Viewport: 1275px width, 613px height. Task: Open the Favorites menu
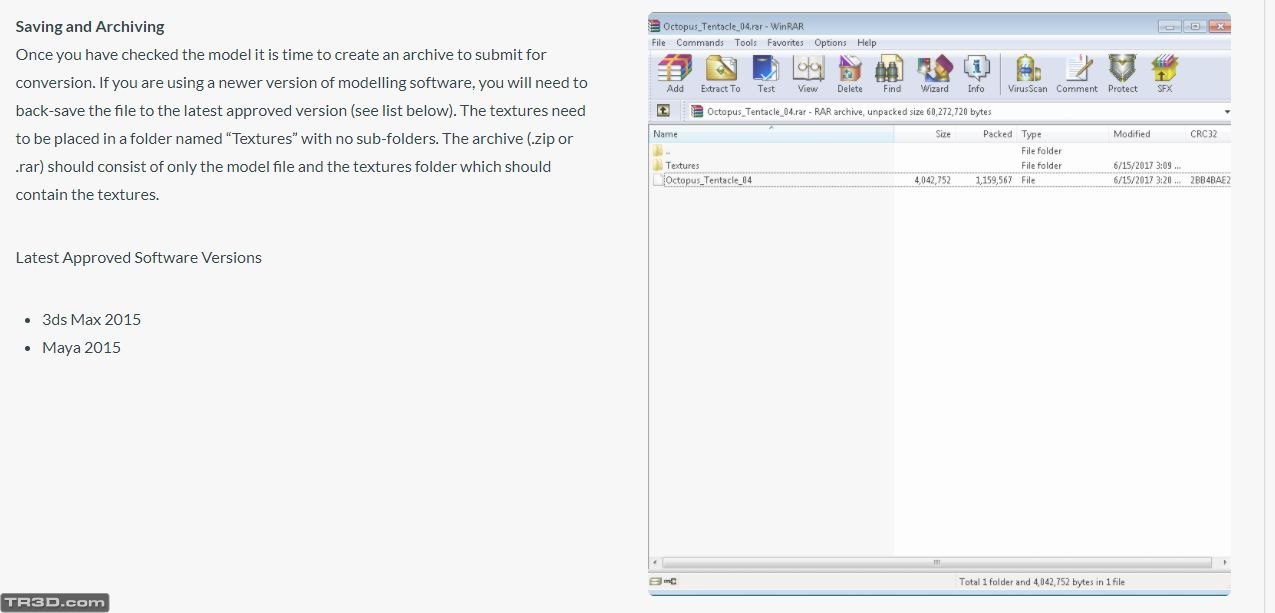tap(785, 43)
